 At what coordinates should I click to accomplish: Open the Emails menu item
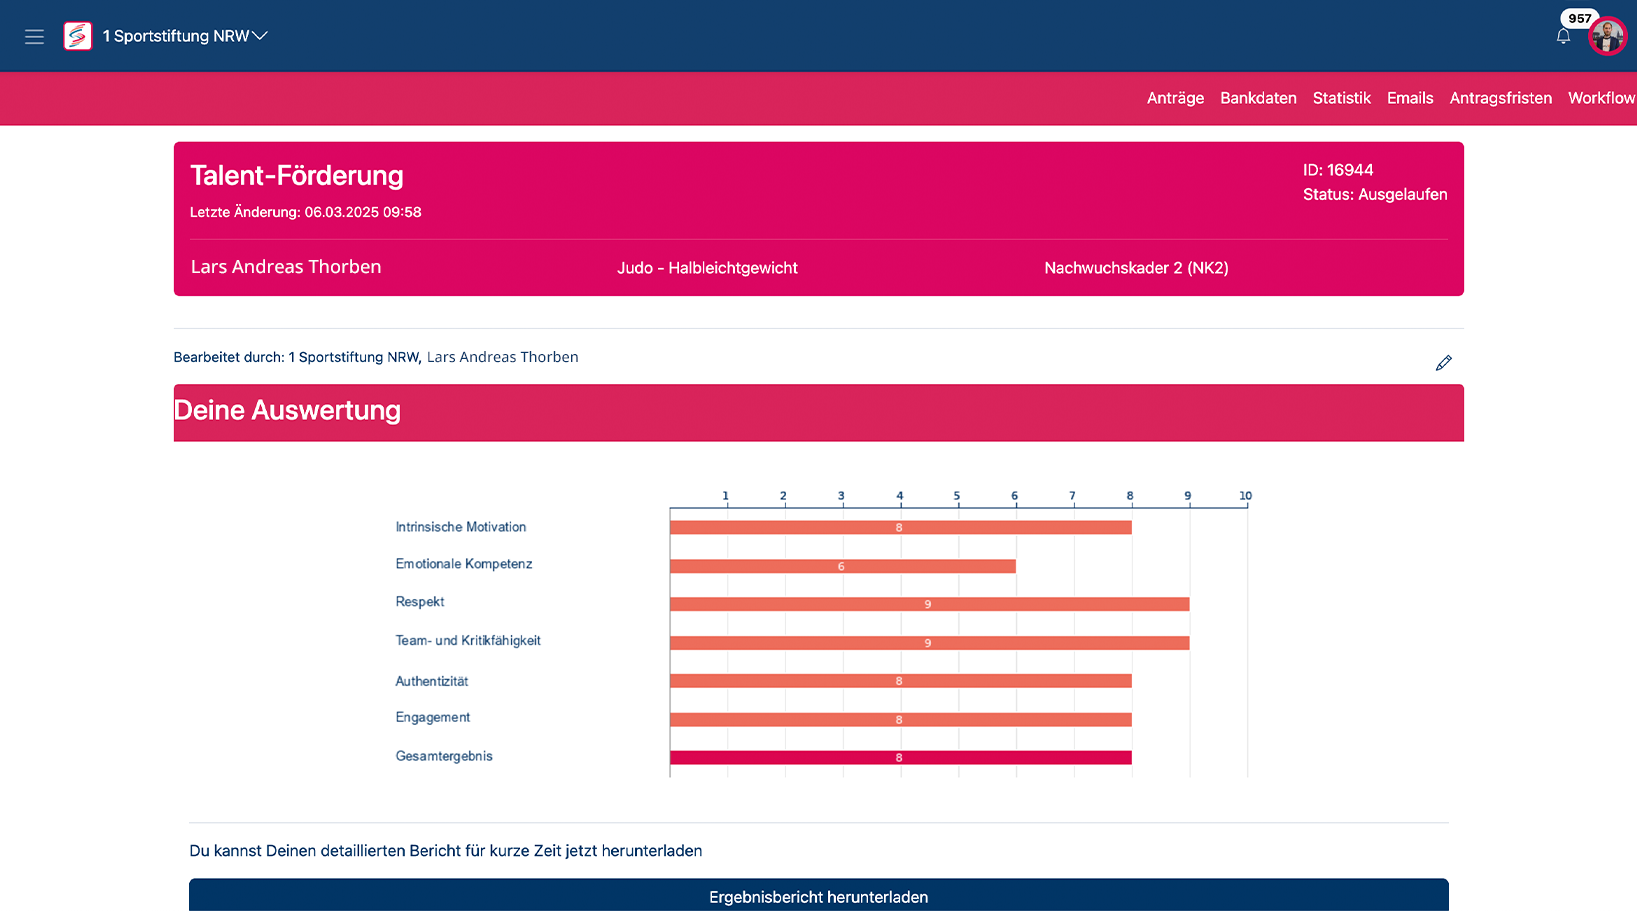coord(1410,98)
